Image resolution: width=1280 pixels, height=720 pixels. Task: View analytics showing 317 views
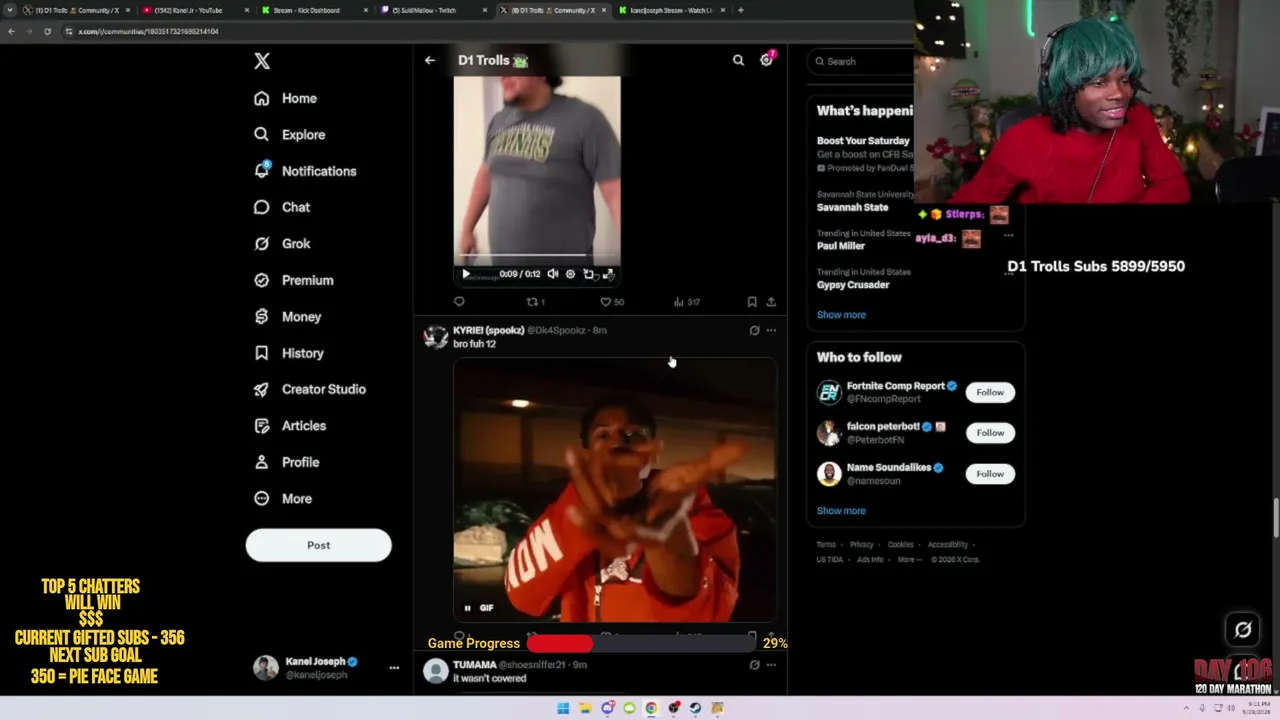686,301
